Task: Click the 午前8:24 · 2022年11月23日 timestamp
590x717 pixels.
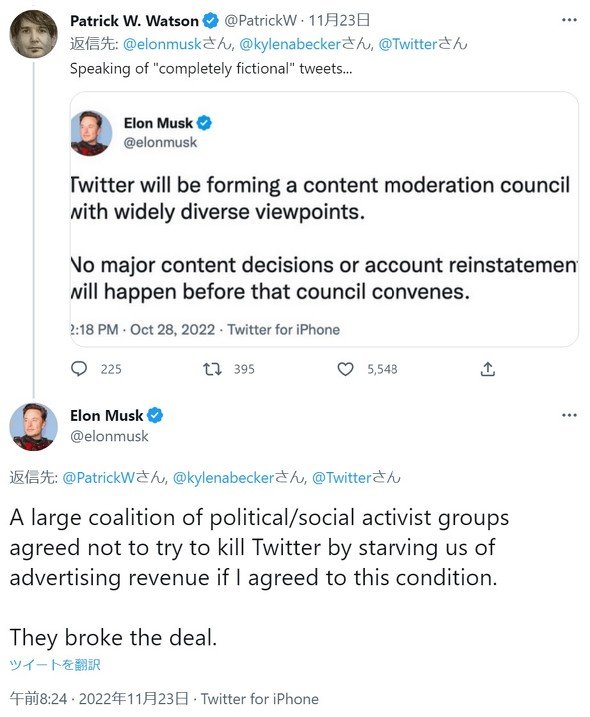Action: pos(99,699)
